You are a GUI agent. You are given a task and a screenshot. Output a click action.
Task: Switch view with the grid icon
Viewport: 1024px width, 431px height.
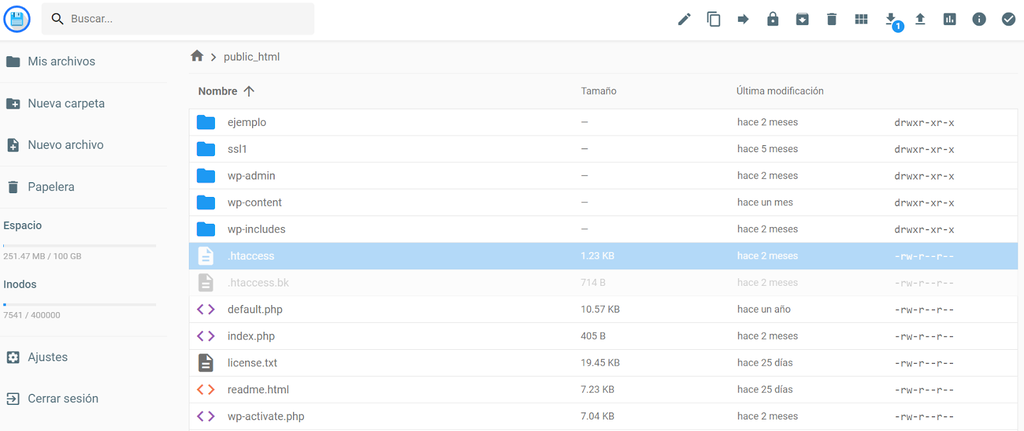pyautogui.click(x=861, y=19)
